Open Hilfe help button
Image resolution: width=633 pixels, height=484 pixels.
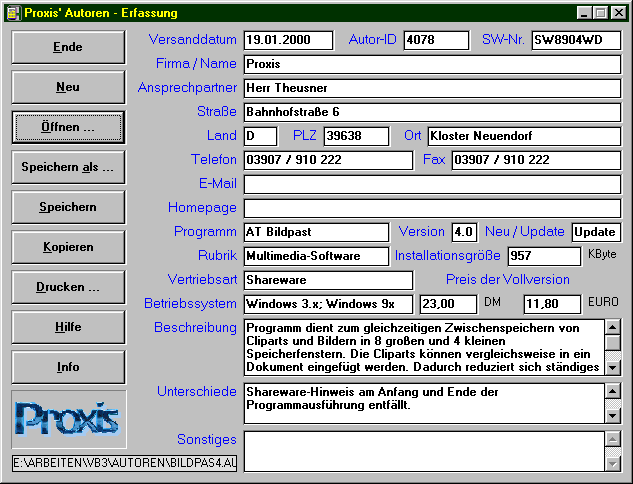(68, 327)
